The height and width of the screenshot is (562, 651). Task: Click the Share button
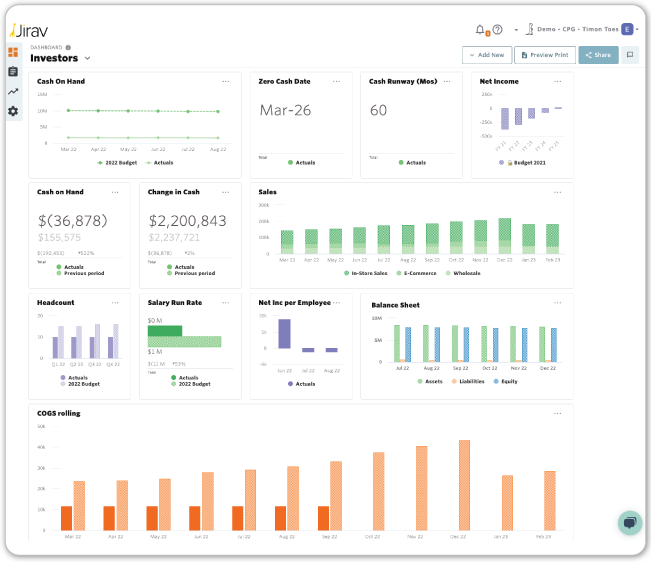[598, 55]
